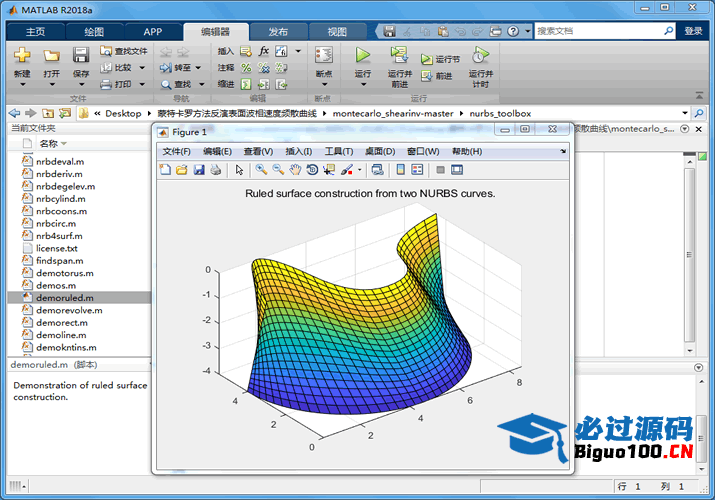Click Find Files (查找文件) in ribbon
Image resolution: width=715 pixels, height=500 pixels.
124,51
